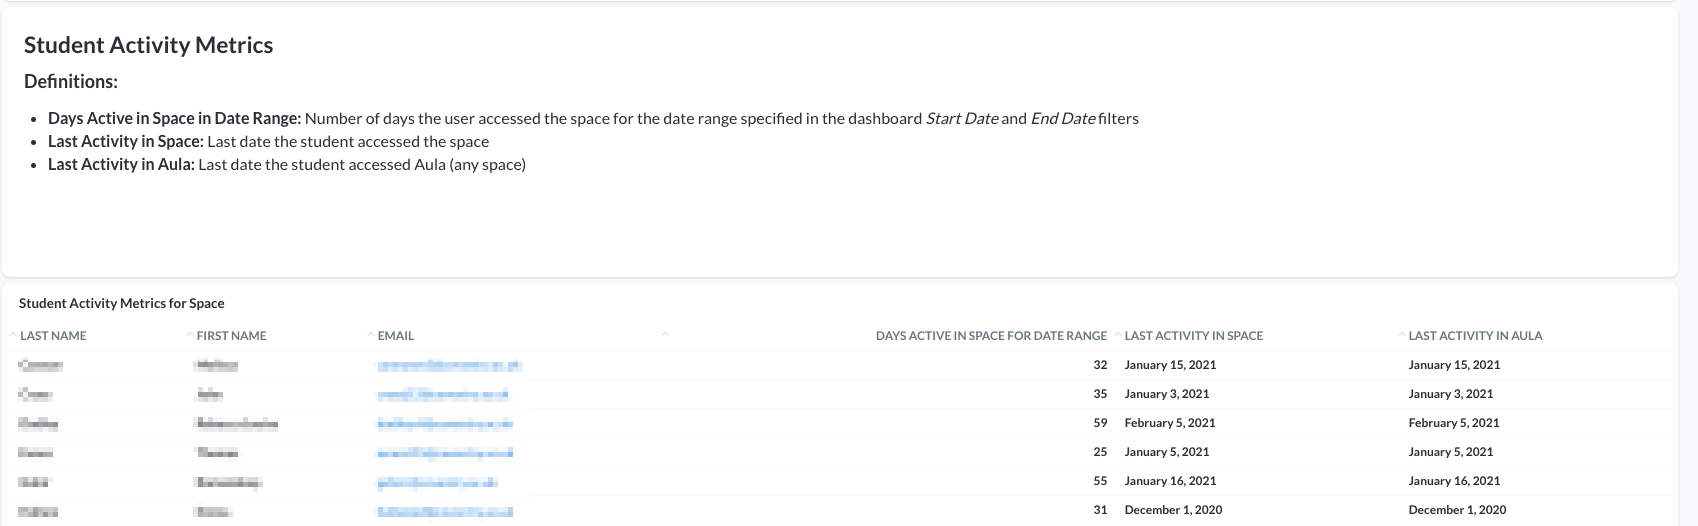Click the sort caret beside LAST NAME
1698x526 pixels.
pyautogui.click(x=13, y=333)
